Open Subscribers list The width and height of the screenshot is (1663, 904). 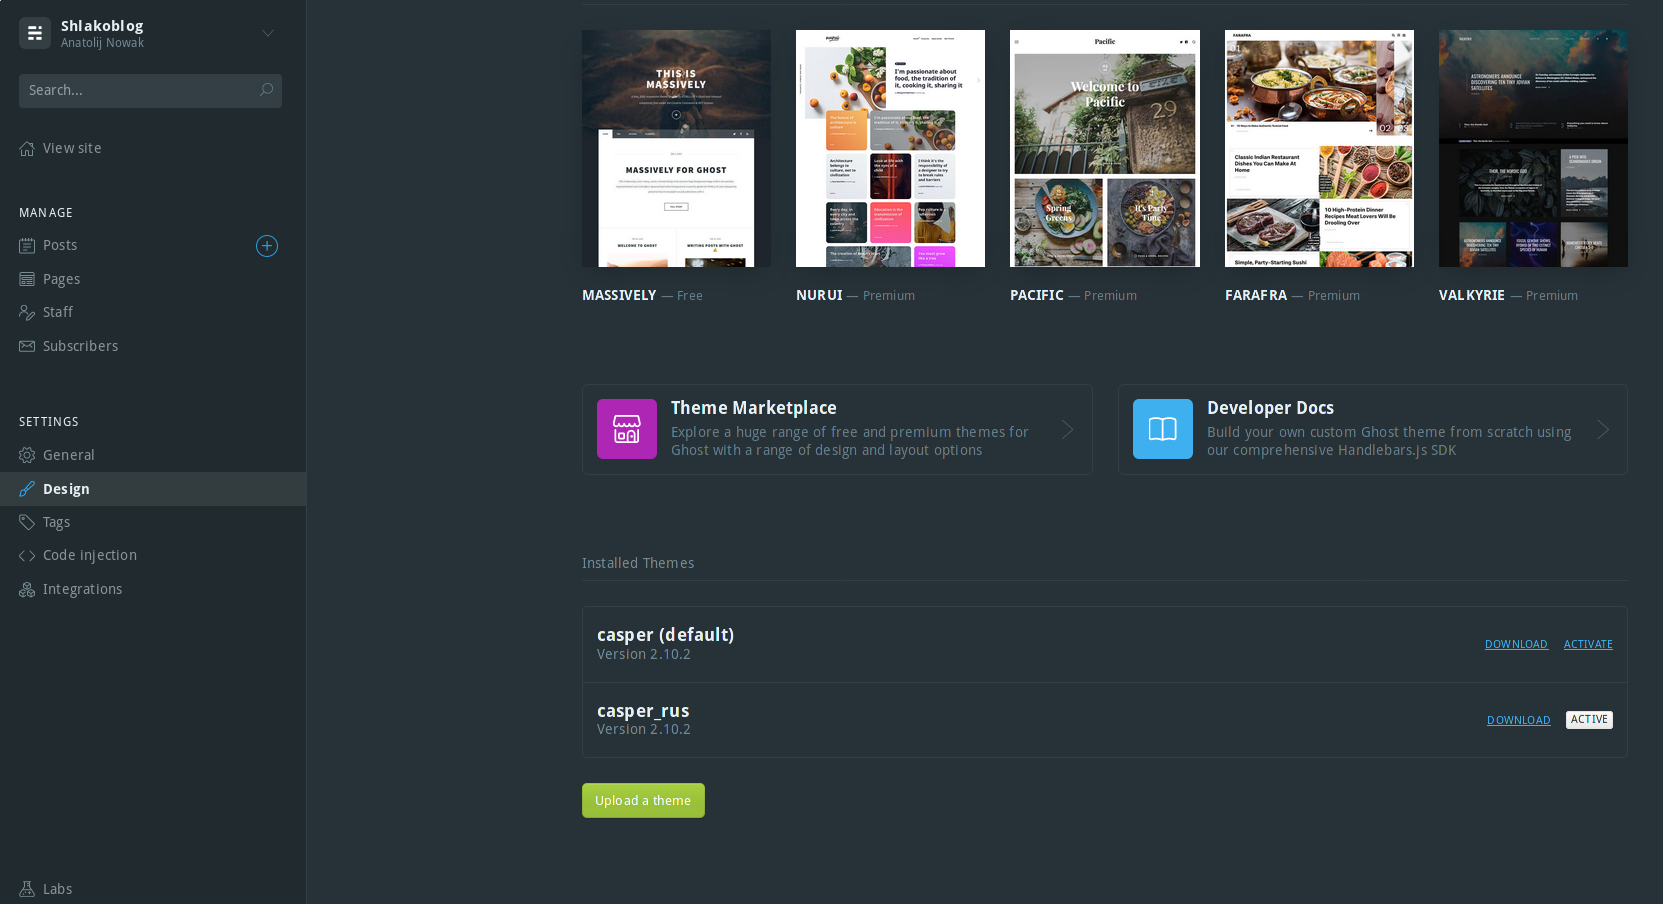(80, 346)
